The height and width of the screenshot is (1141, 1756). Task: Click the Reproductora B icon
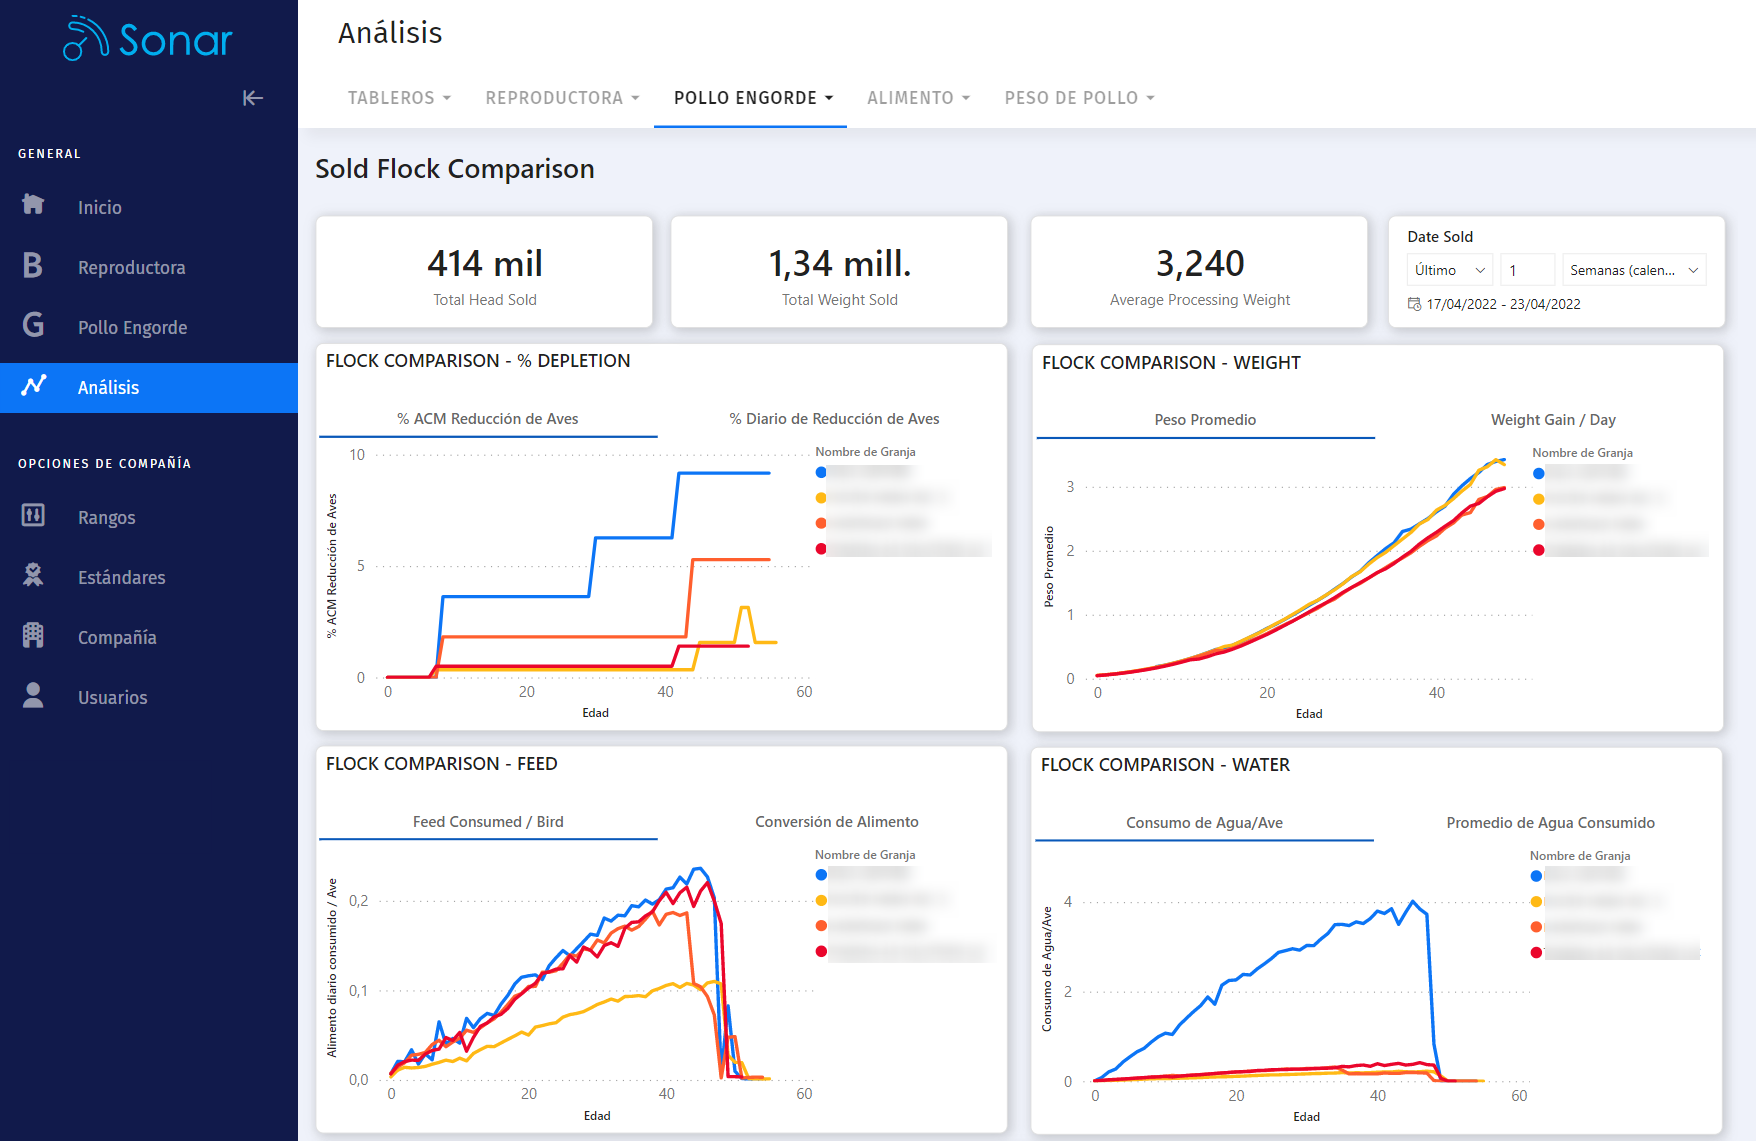point(33,265)
